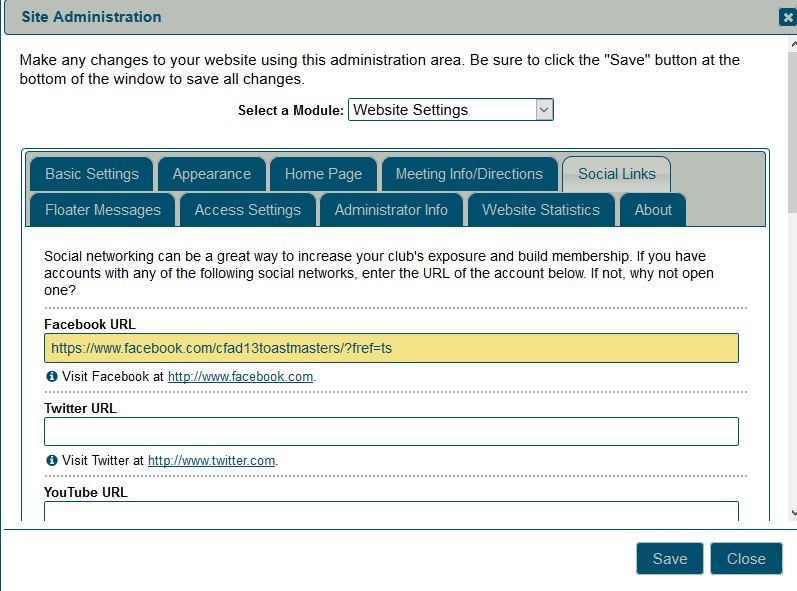
Task: View the Website Statistics tab
Action: [541, 210]
